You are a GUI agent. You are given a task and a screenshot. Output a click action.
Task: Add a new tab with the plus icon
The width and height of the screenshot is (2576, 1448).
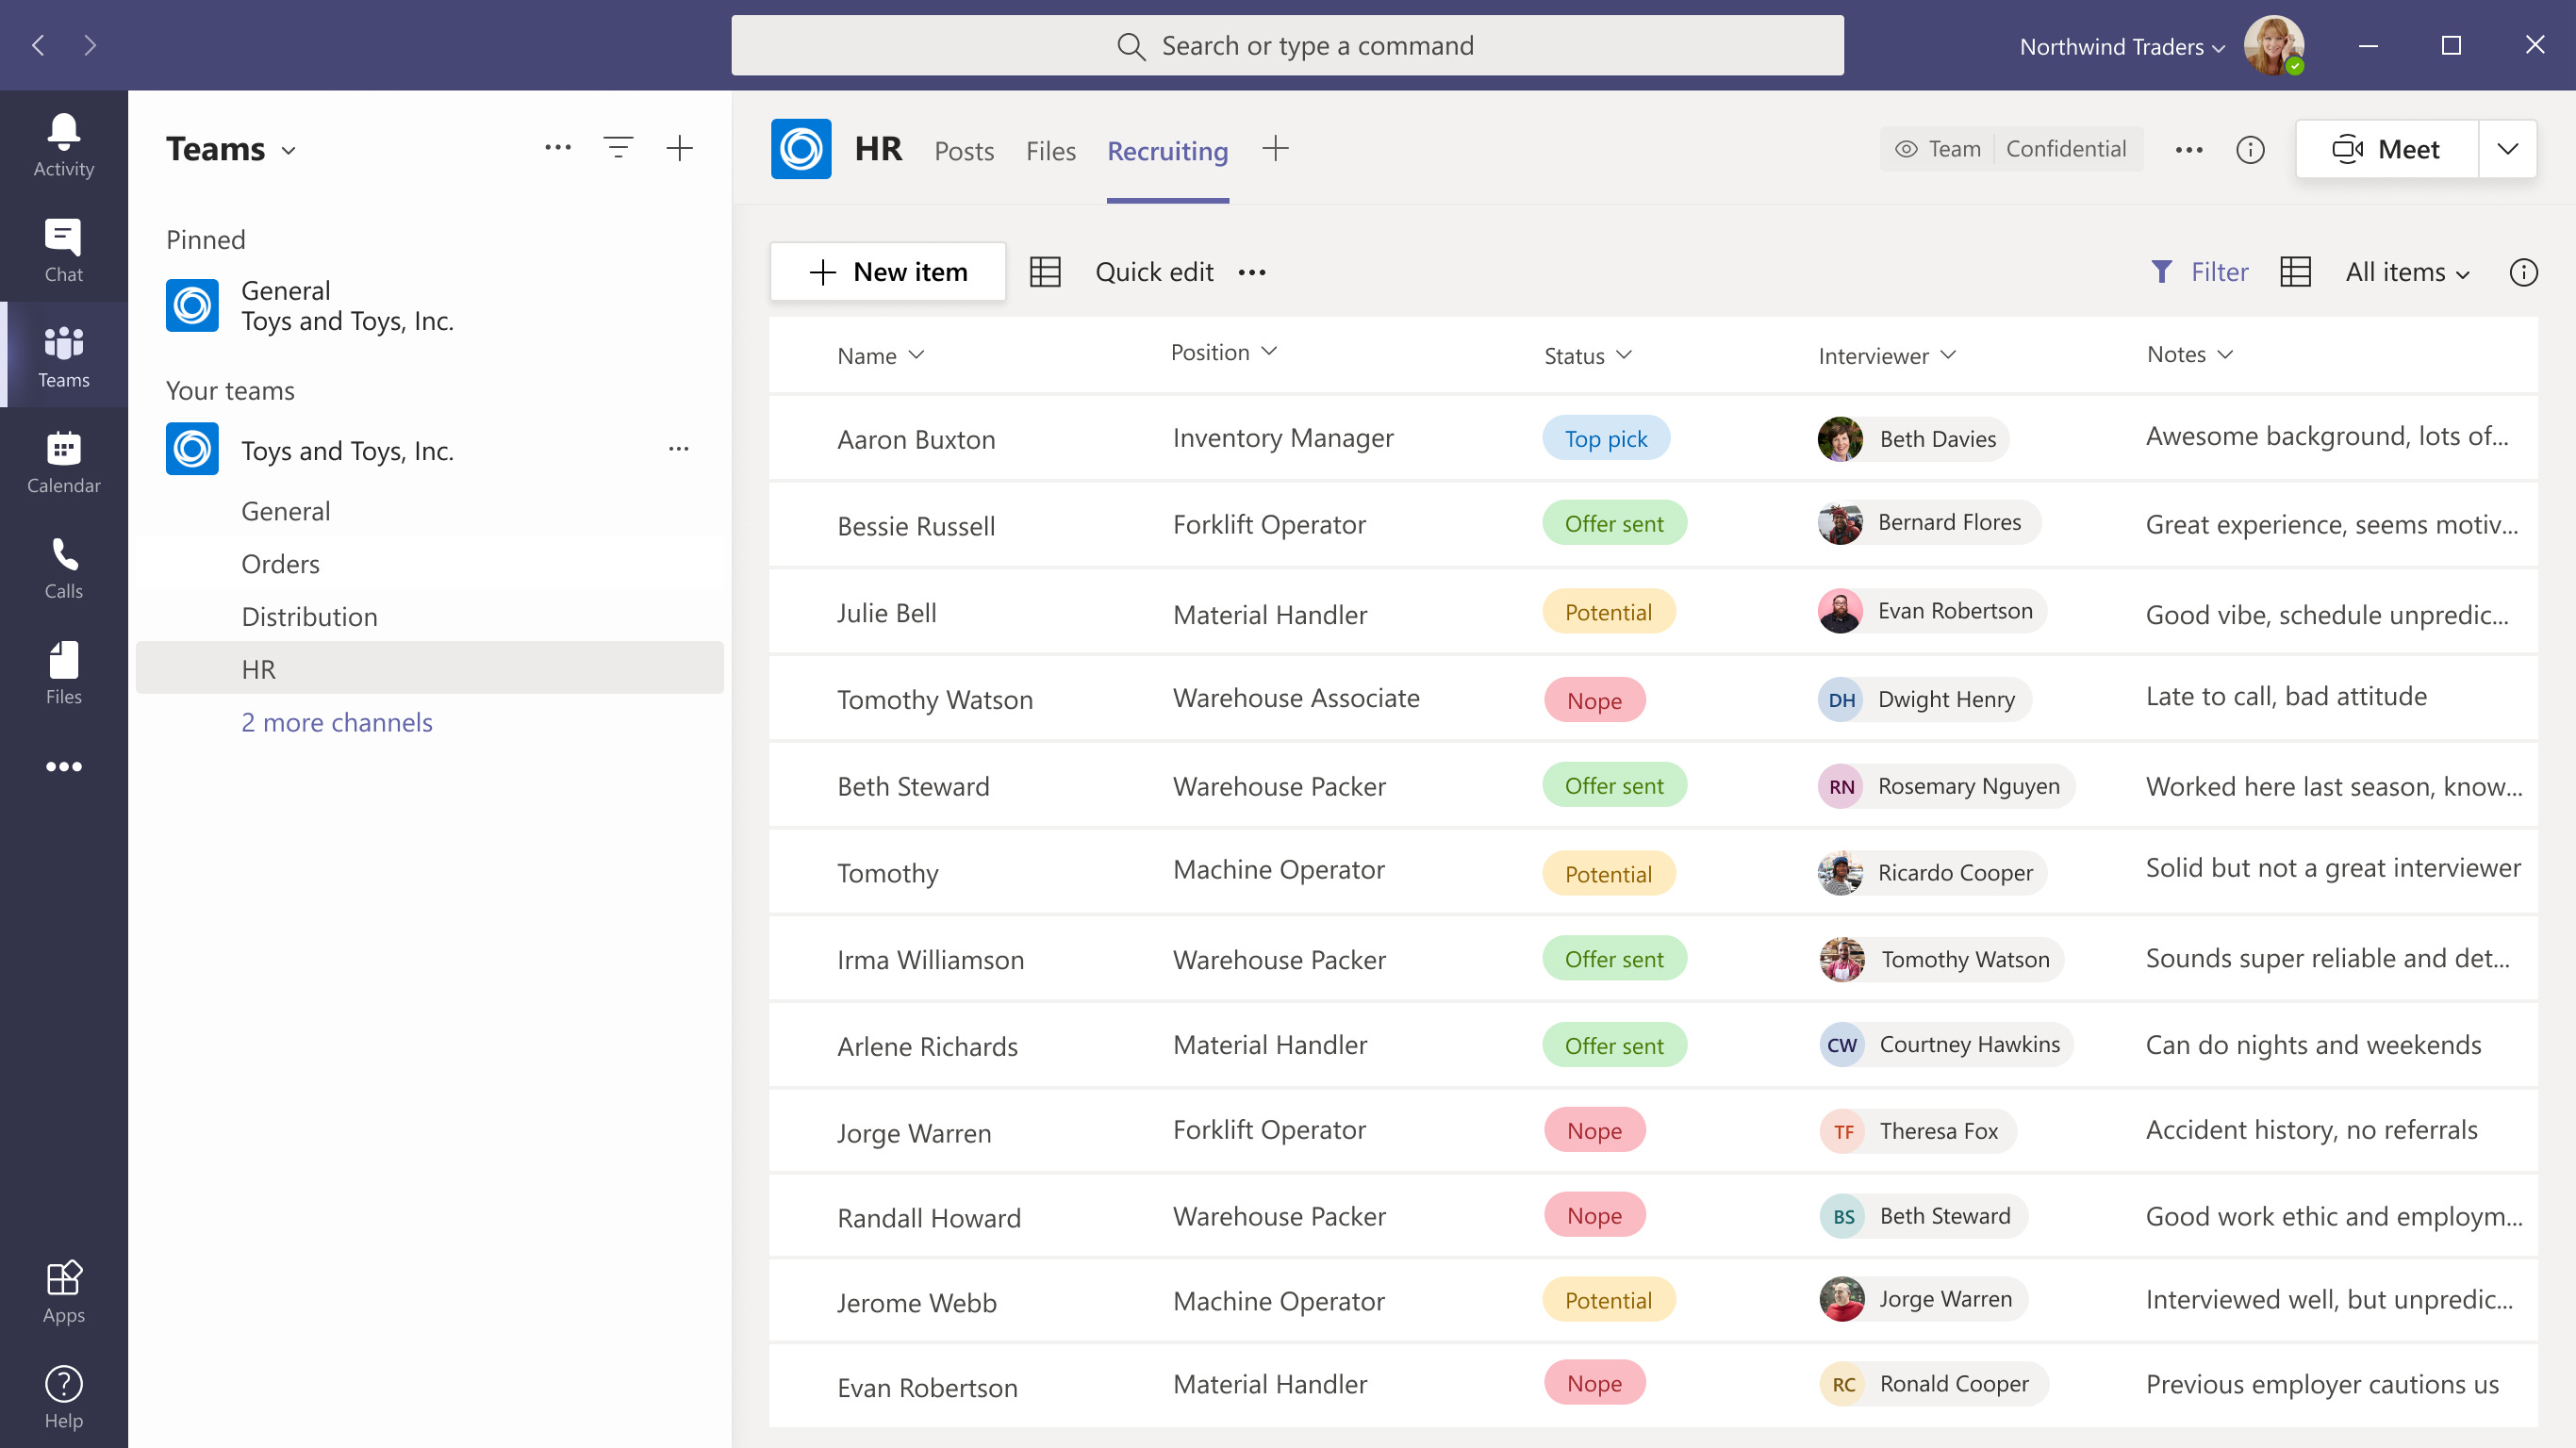pyautogui.click(x=1277, y=149)
